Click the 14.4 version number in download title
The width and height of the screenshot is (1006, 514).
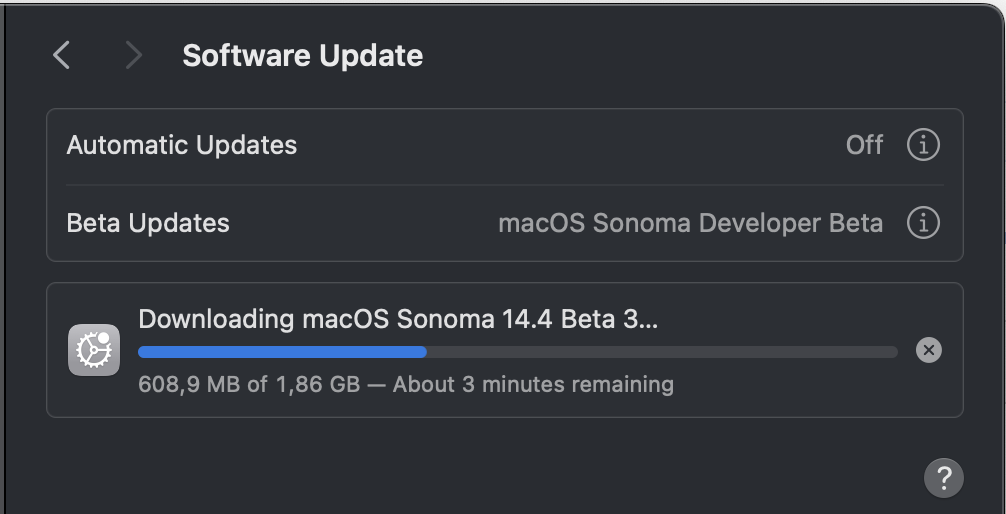pyautogui.click(x=525, y=319)
